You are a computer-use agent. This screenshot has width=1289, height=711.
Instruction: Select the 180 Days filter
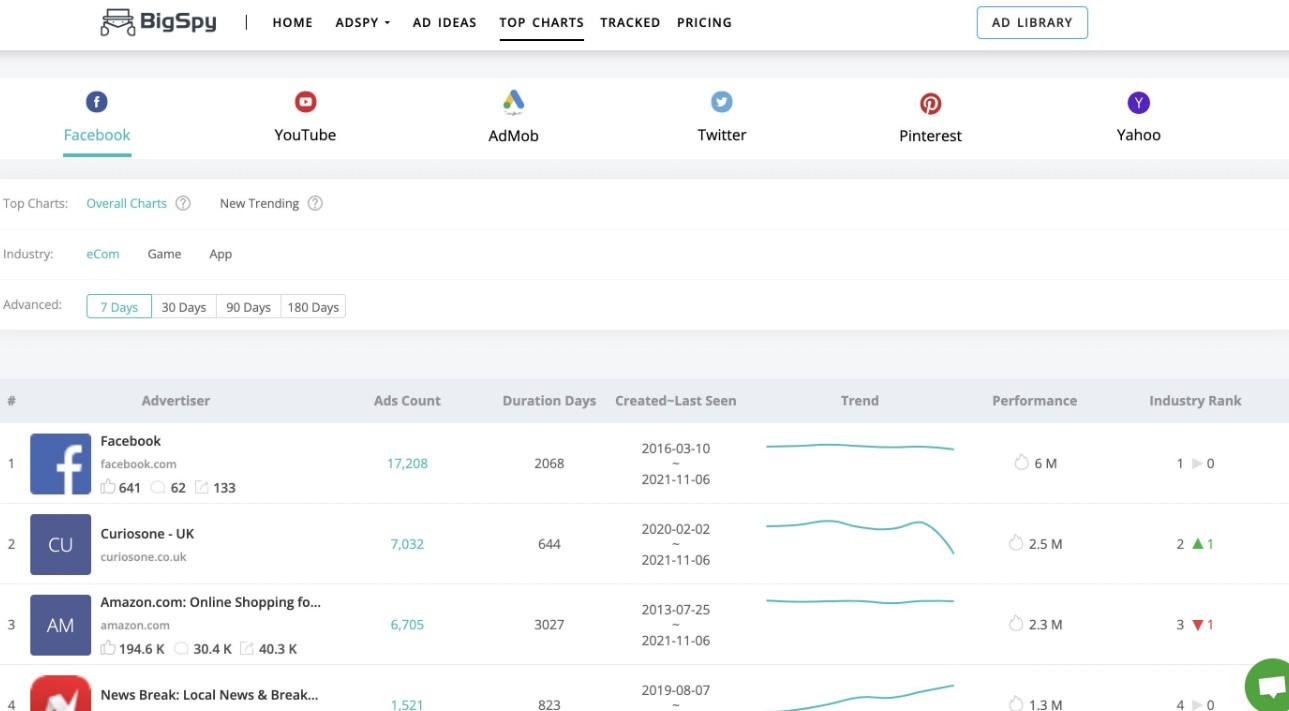pos(313,307)
